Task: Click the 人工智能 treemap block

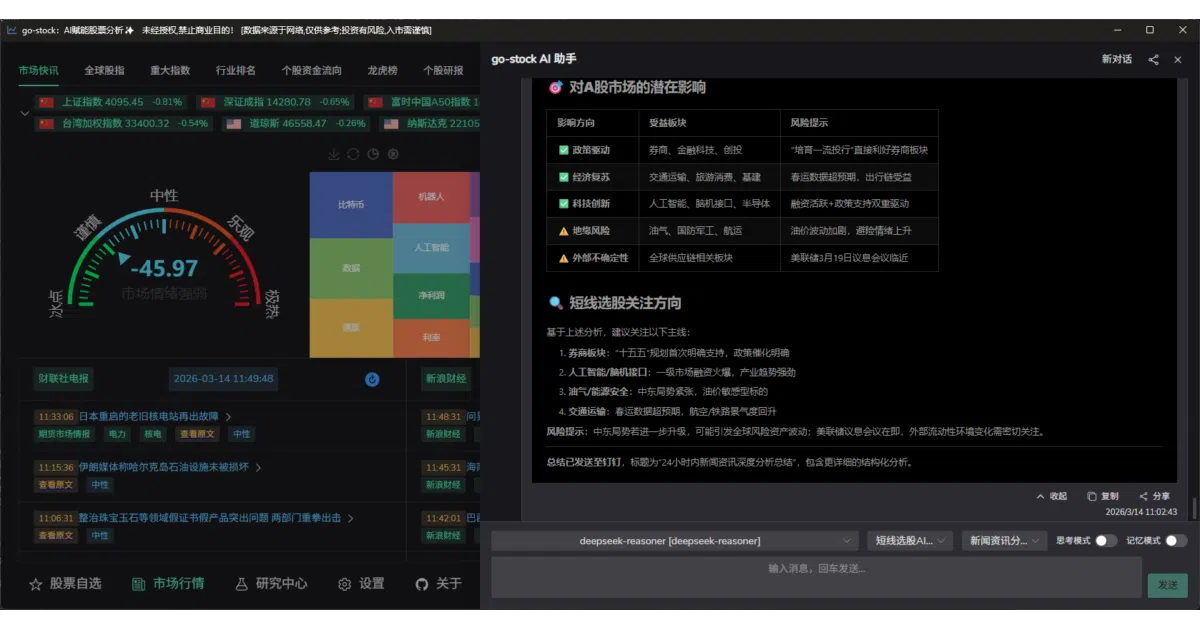Action: pyautogui.click(x=431, y=248)
